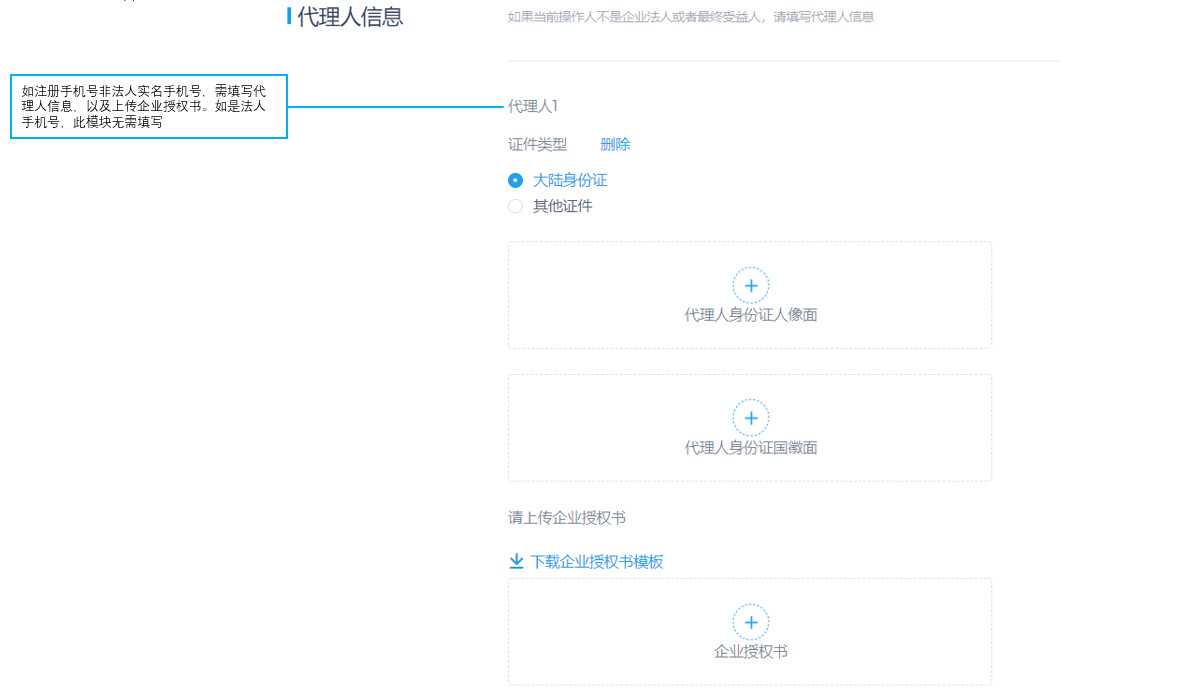Click the 代理人信息 section header
Image resolution: width=1199 pixels, height=695 pixels.
coord(347,15)
